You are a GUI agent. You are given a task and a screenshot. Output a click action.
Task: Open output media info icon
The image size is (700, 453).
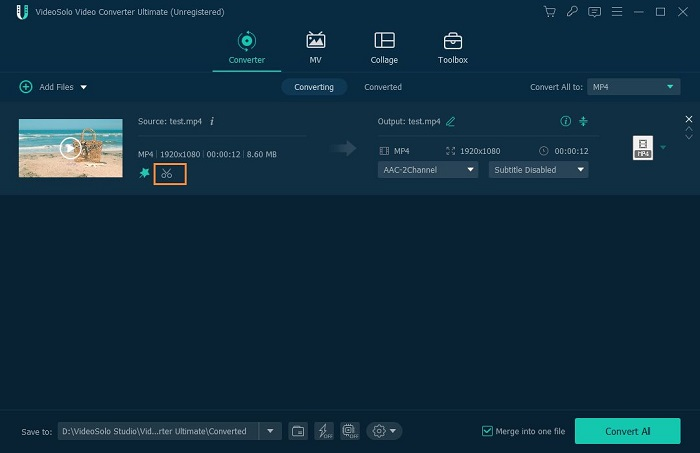click(x=565, y=121)
